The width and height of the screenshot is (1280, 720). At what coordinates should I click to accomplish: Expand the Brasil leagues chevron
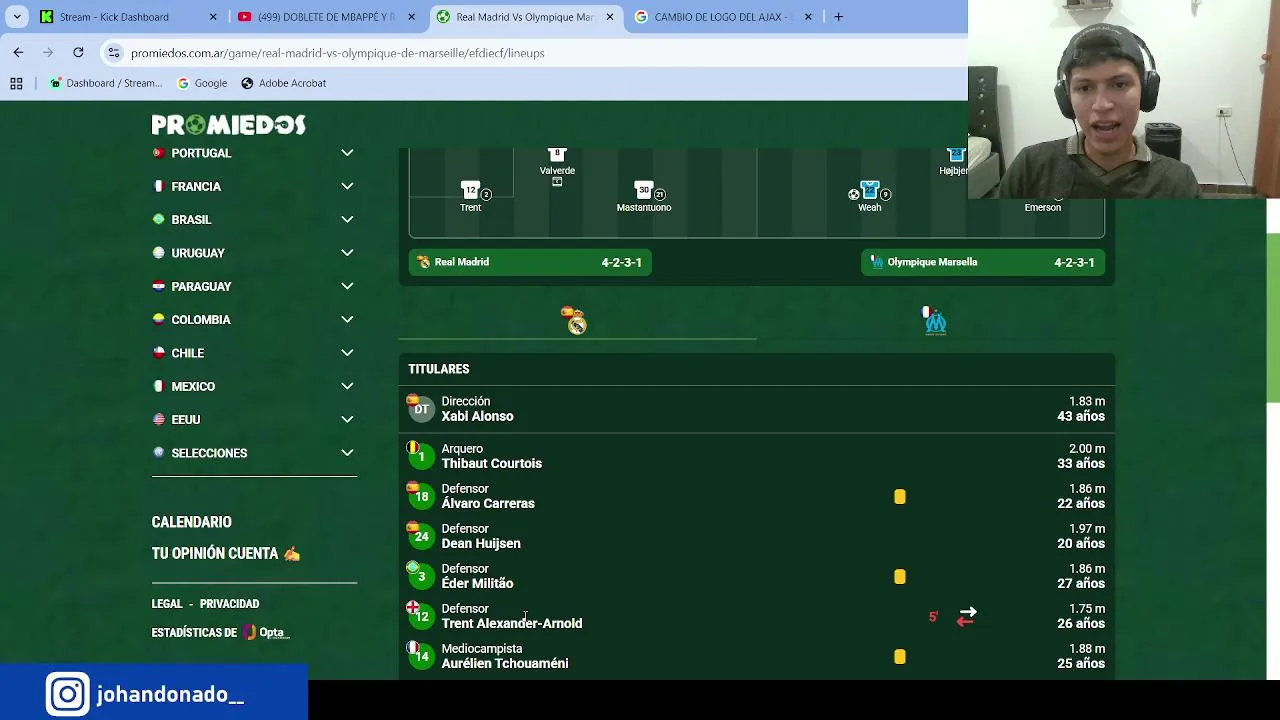347,219
